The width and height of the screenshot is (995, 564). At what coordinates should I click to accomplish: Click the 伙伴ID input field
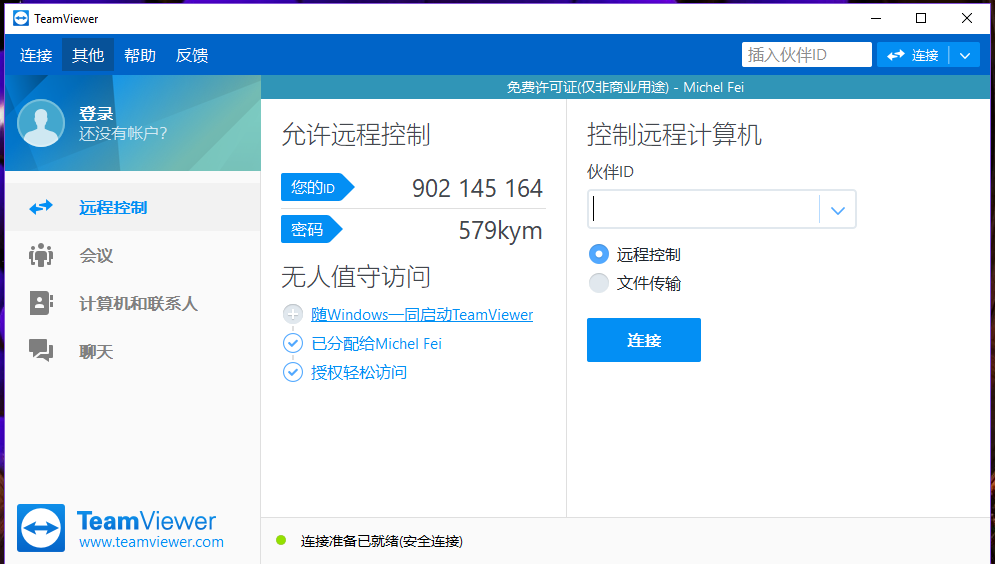point(703,209)
